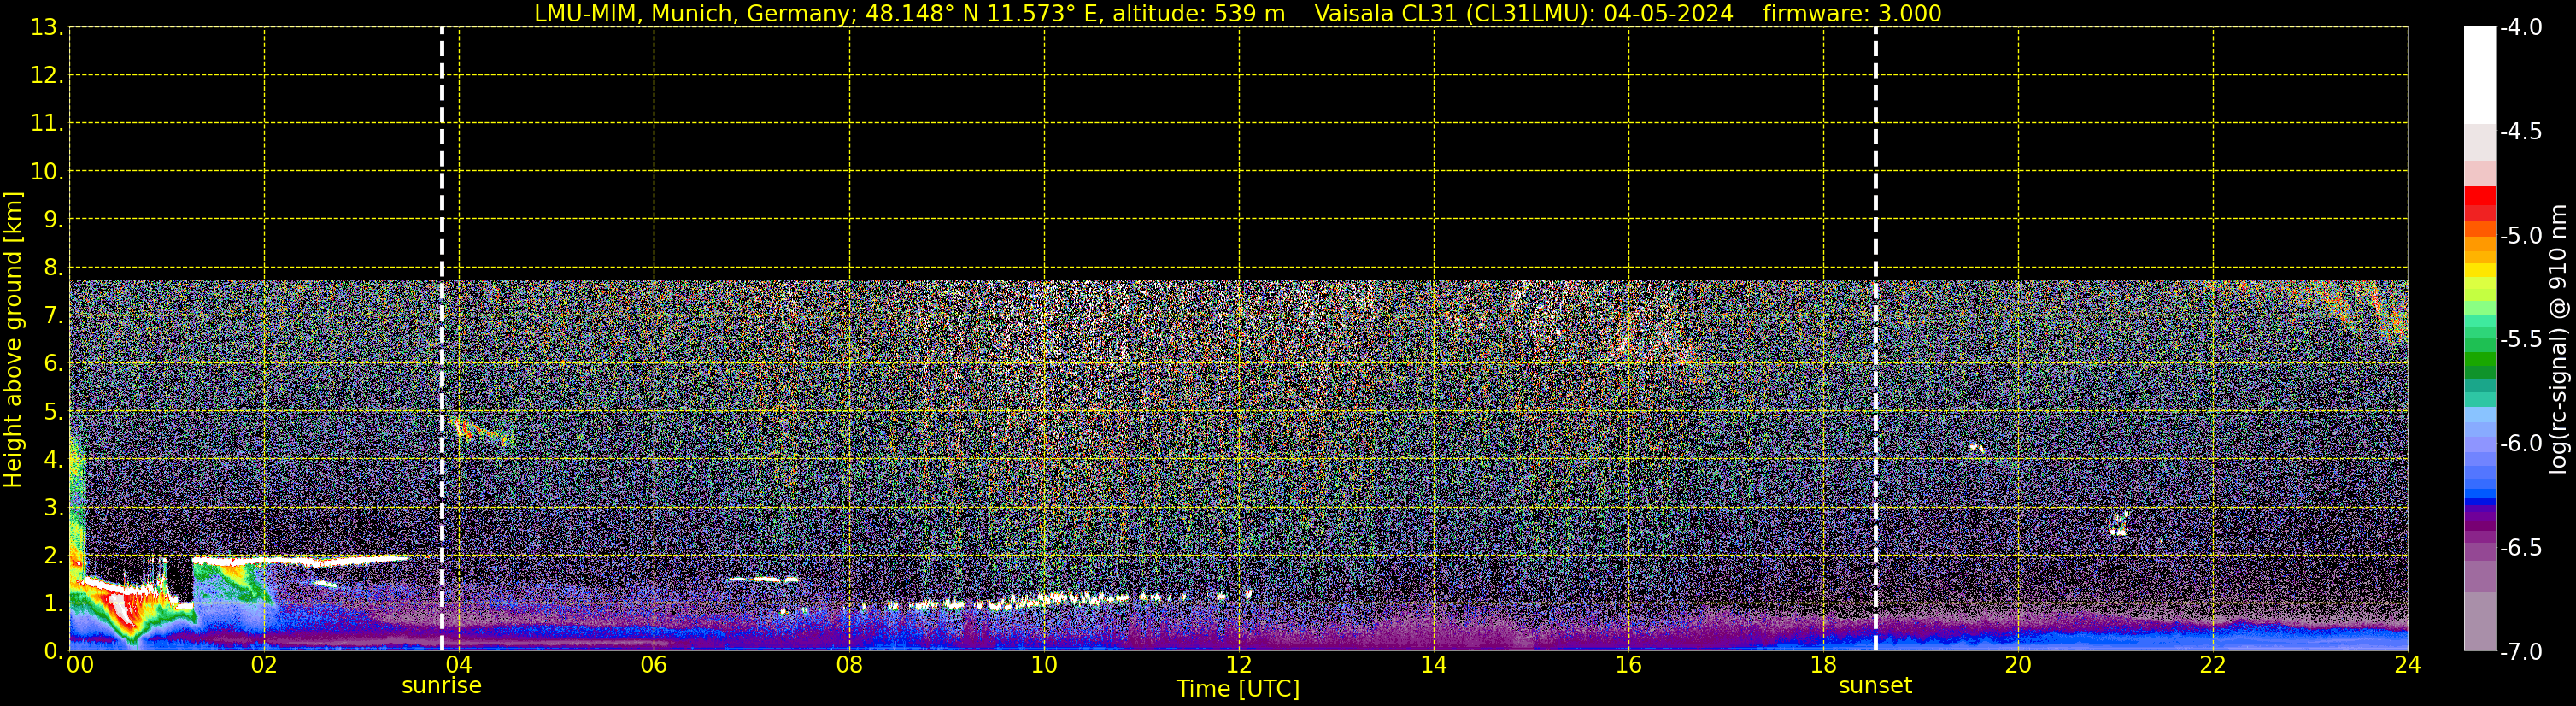Click the 'sunrise' label below the axis
The width and height of the screenshot is (2576, 706).
pyautogui.click(x=441, y=686)
